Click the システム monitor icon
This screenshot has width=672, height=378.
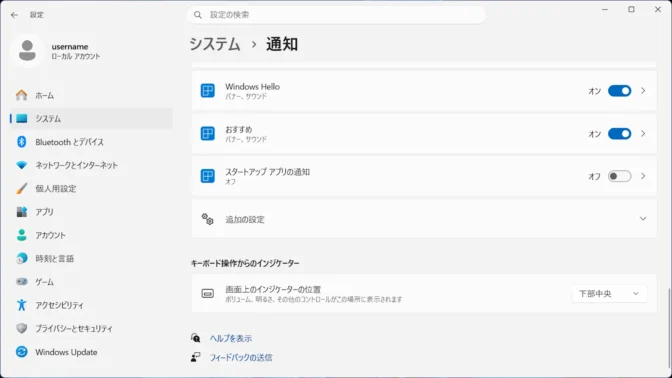coord(21,119)
